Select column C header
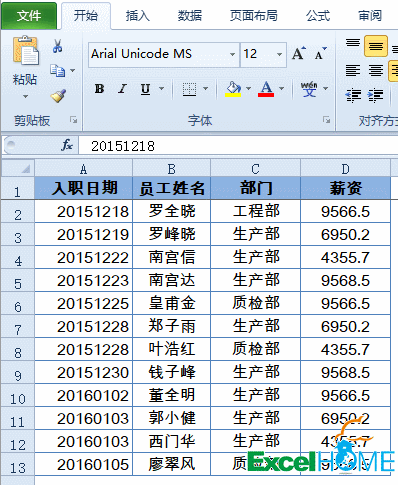Screen dimensions: 398x485 [256, 169]
